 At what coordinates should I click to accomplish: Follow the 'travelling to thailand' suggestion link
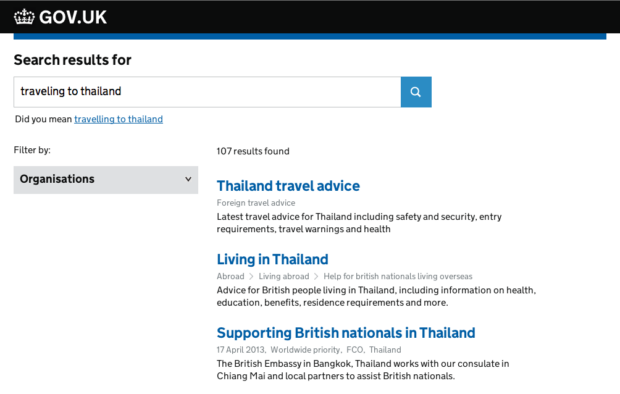[x=119, y=119]
